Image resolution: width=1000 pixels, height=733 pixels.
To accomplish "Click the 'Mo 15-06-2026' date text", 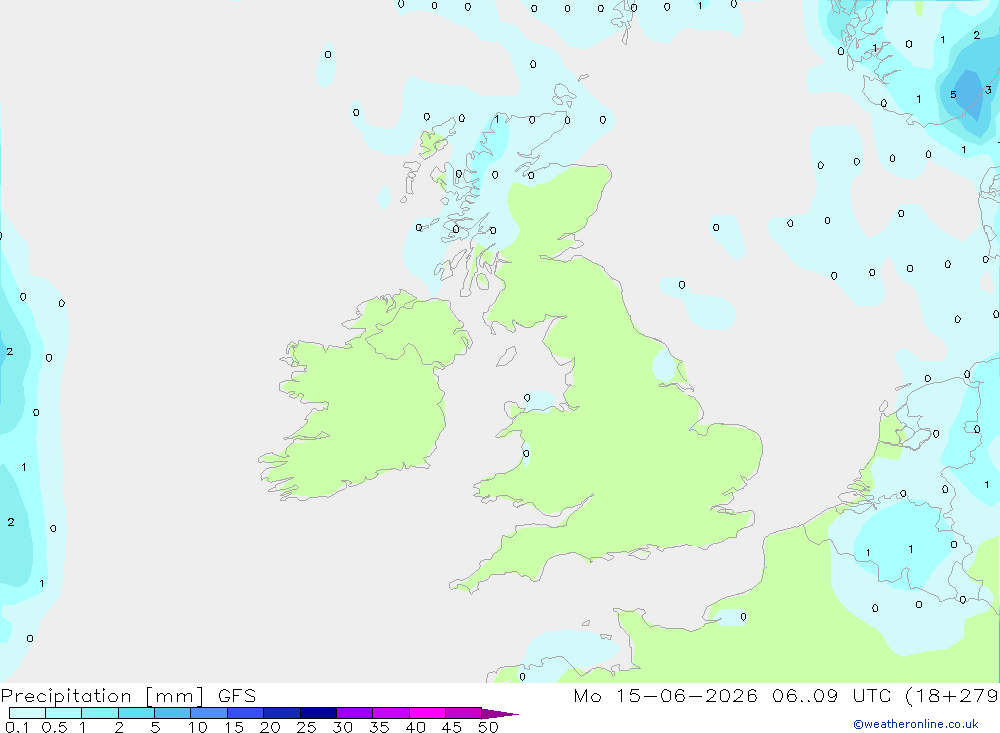I will pyautogui.click(x=665, y=695).
